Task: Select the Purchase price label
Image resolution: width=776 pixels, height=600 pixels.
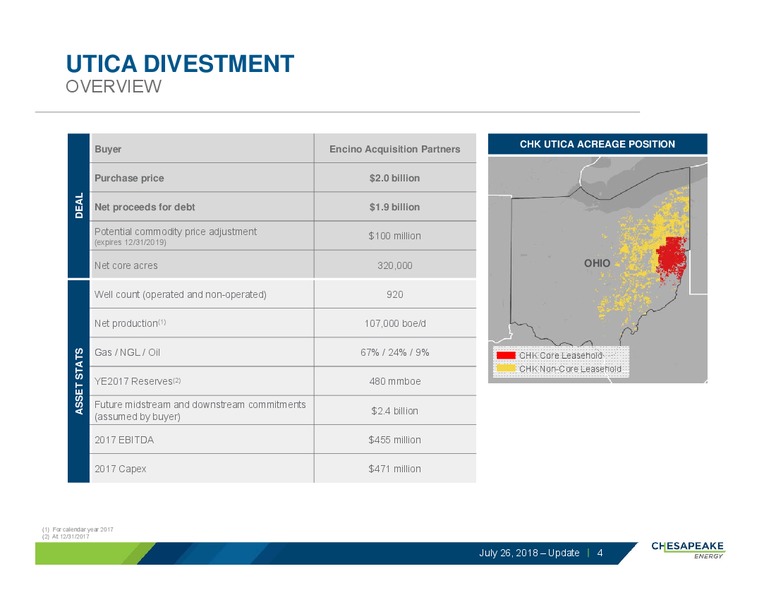Action: coord(129,178)
